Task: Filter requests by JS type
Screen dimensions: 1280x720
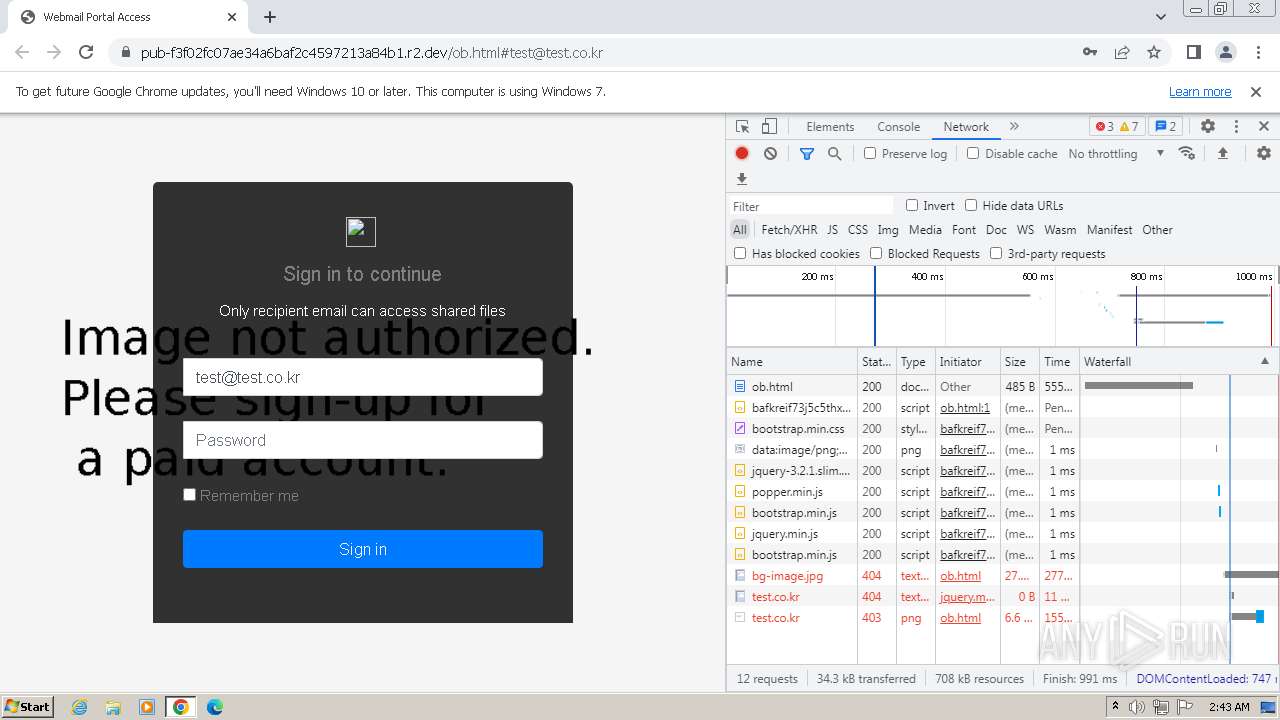Action: click(x=832, y=229)
